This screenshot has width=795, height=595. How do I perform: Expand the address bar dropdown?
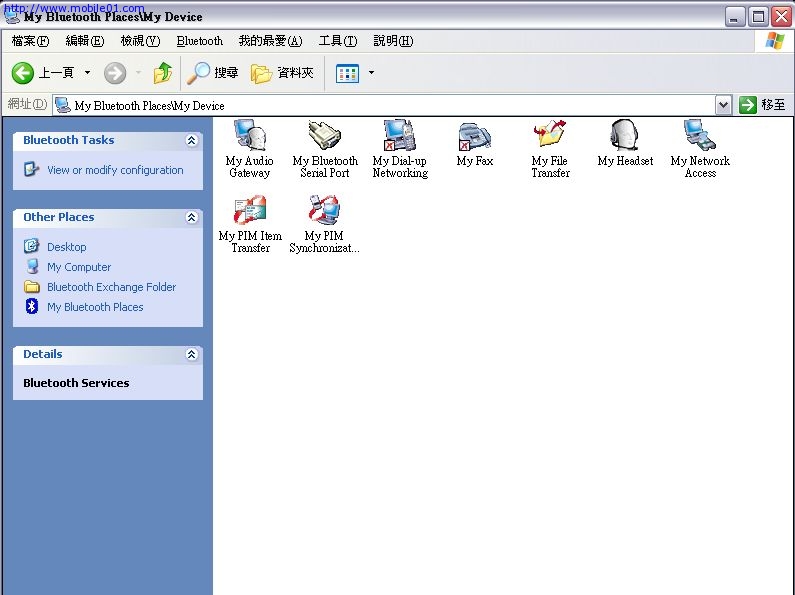click(724, 105)
